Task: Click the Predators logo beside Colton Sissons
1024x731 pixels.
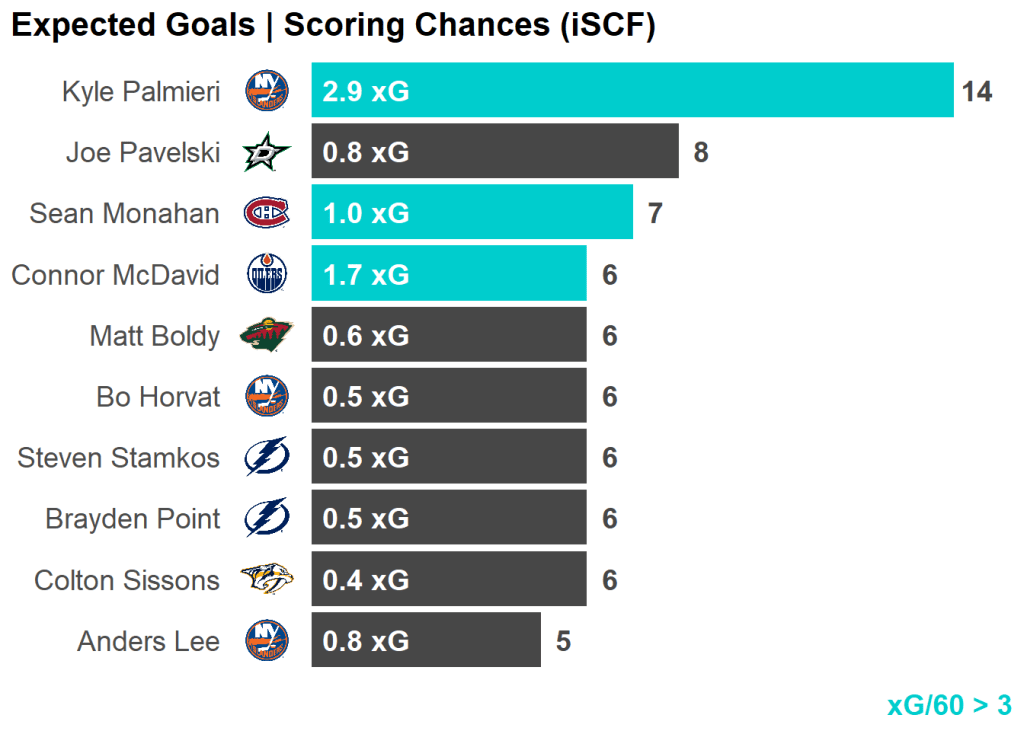Action: pos(267,580)
